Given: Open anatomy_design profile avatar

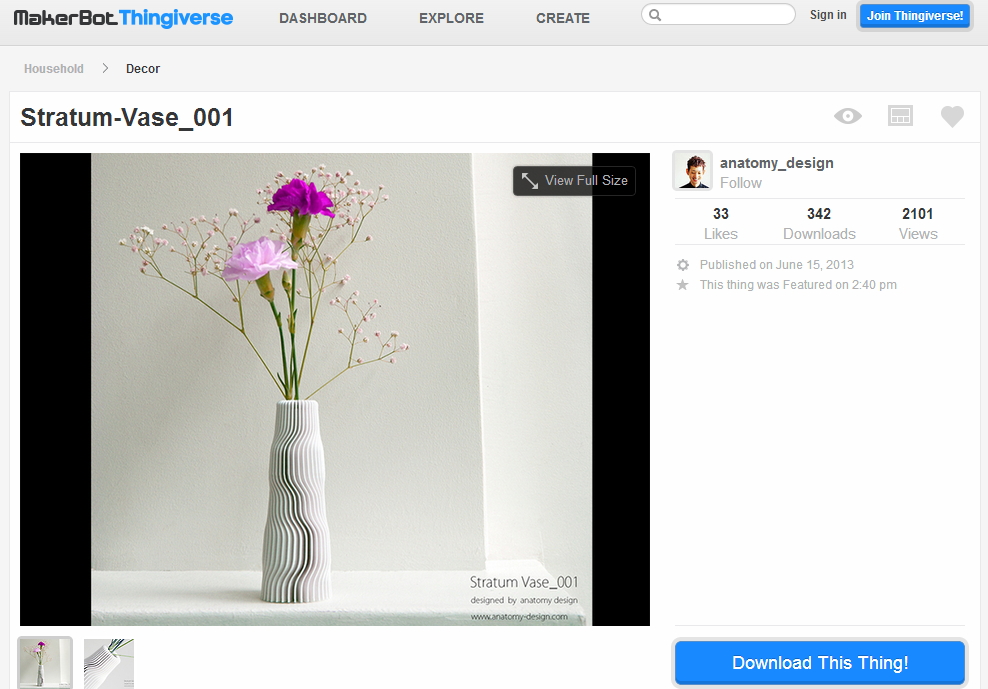Looking at the screenshot, I should coord(692,171).
